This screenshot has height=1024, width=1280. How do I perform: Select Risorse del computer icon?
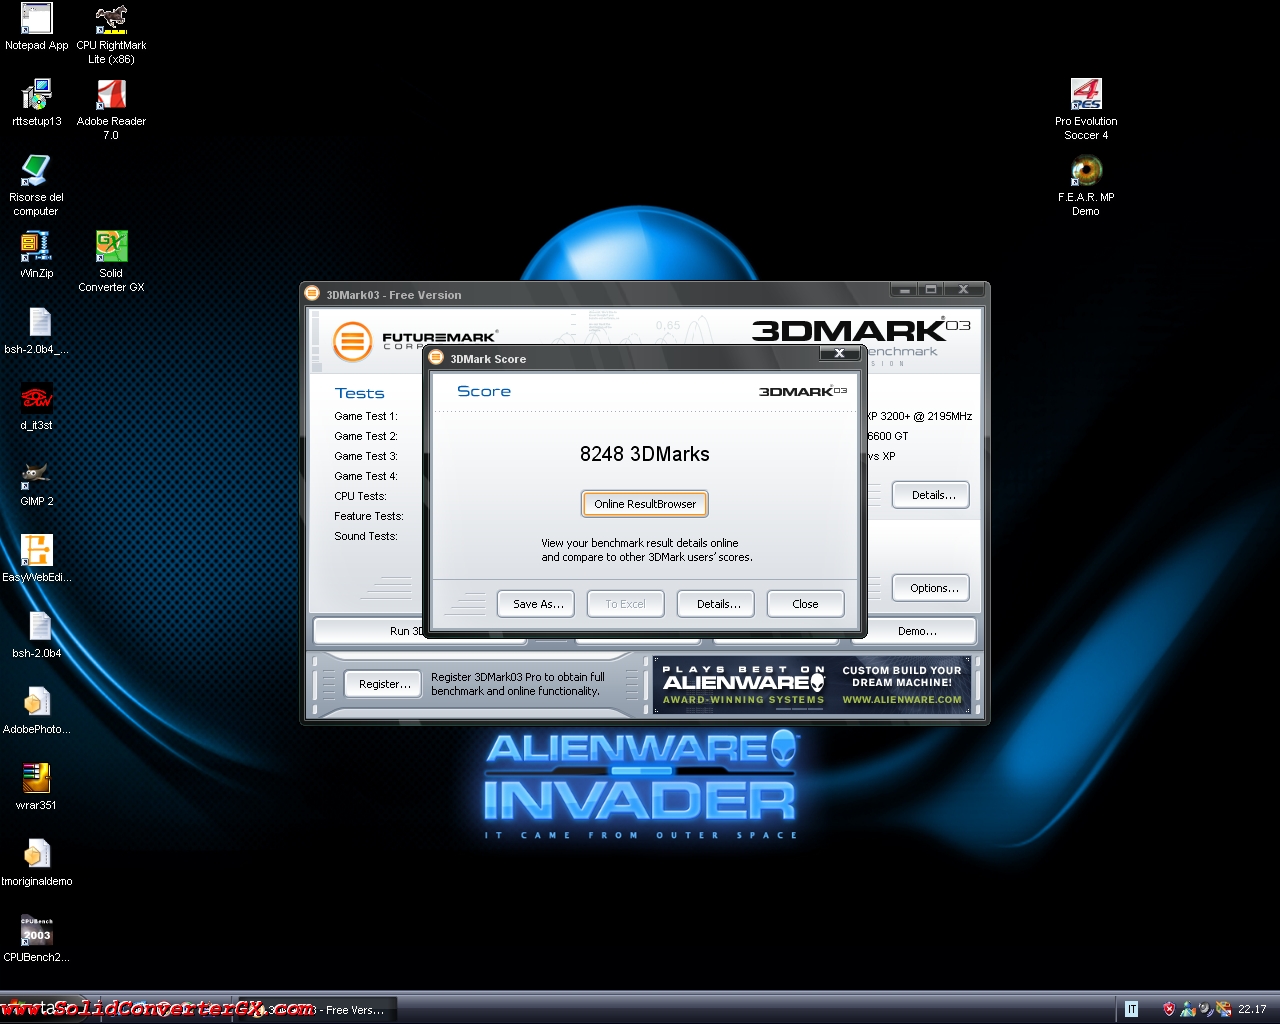tap(36, 186)
